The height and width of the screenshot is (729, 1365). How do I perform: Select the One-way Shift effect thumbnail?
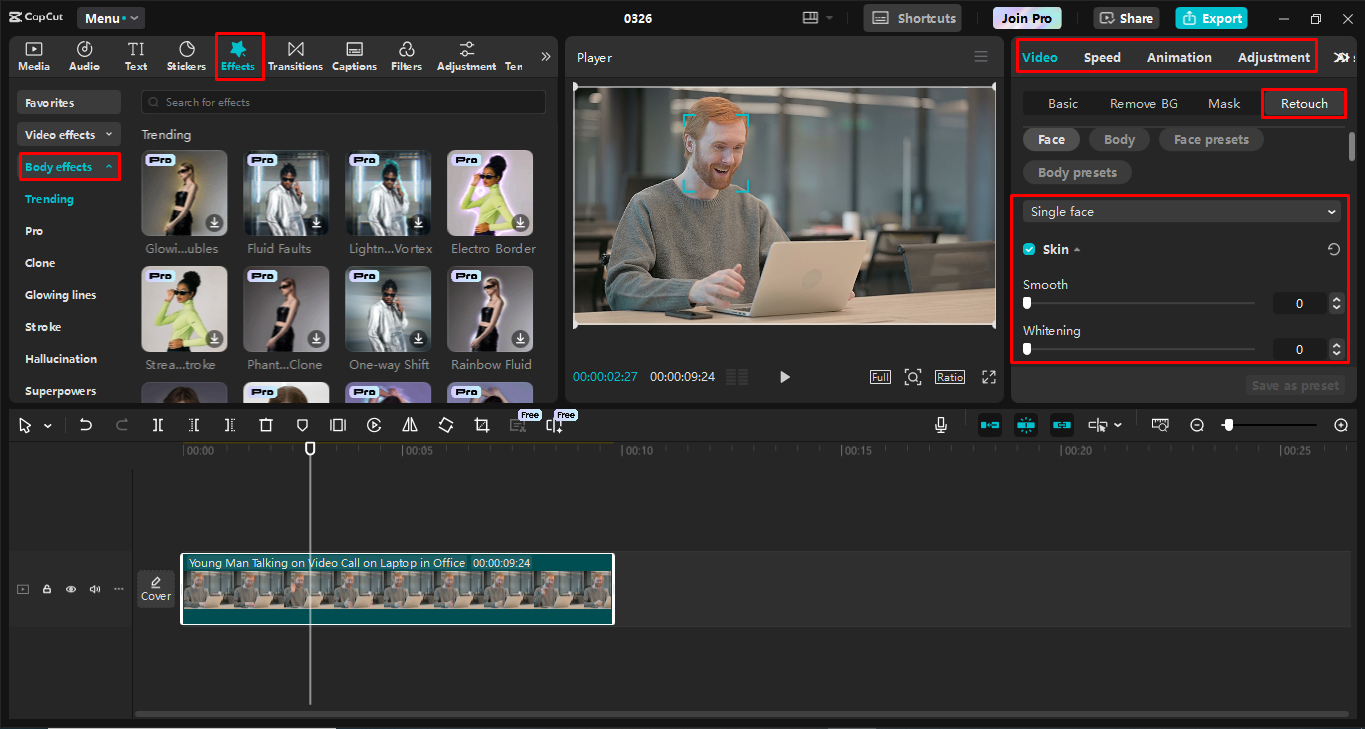click(388, 309)
